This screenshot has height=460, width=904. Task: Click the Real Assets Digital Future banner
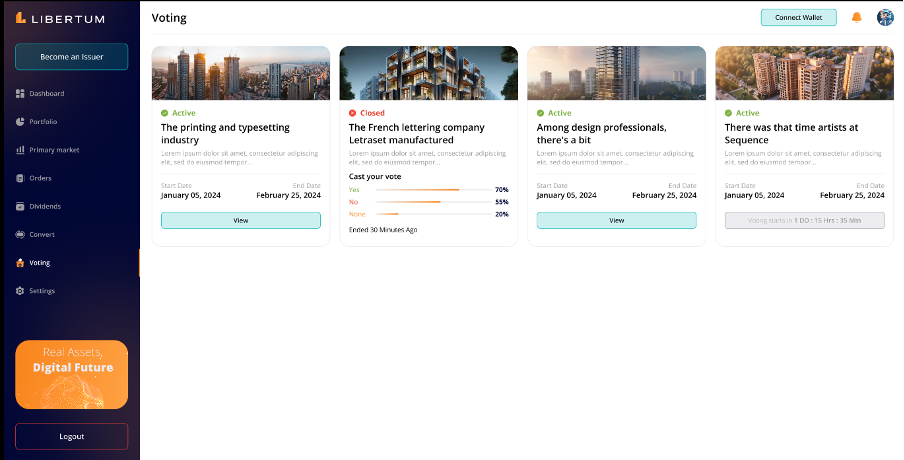pyautogui.click(x=71, y=374)
